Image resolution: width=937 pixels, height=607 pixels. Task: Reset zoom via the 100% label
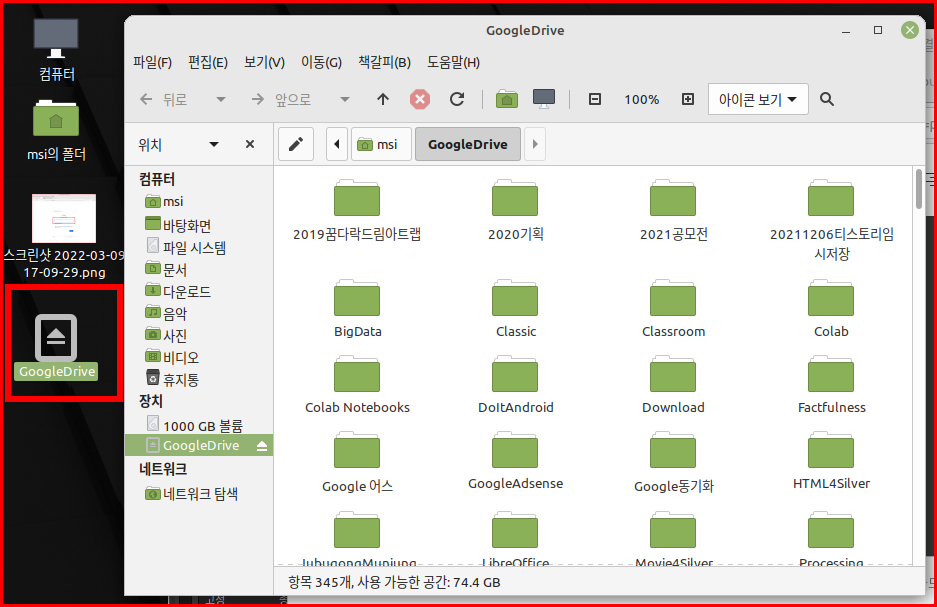[642, 100]
